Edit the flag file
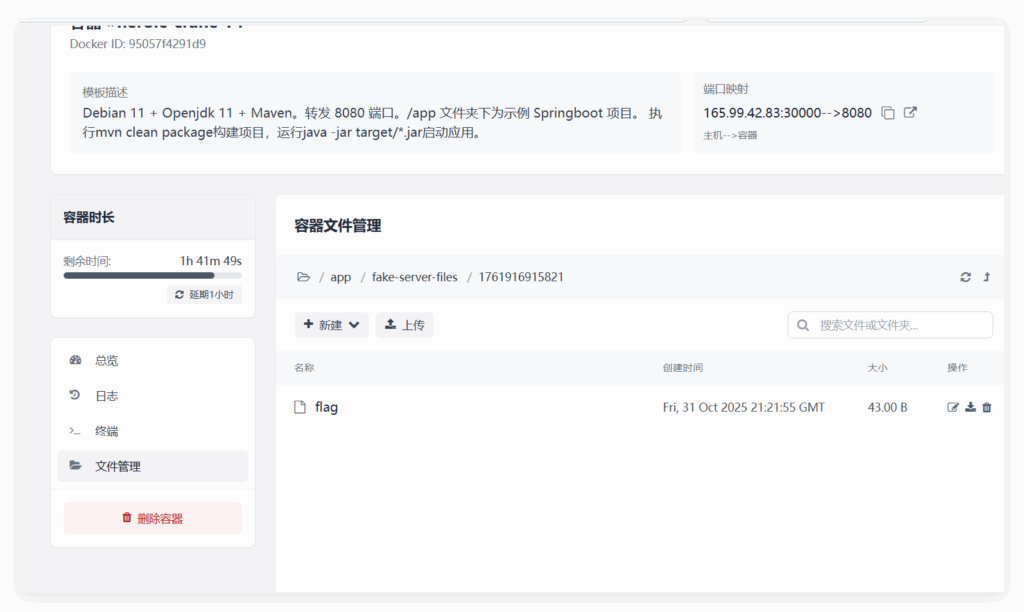Viewport: 1024px width, 612px height. (x=953, y=407)
